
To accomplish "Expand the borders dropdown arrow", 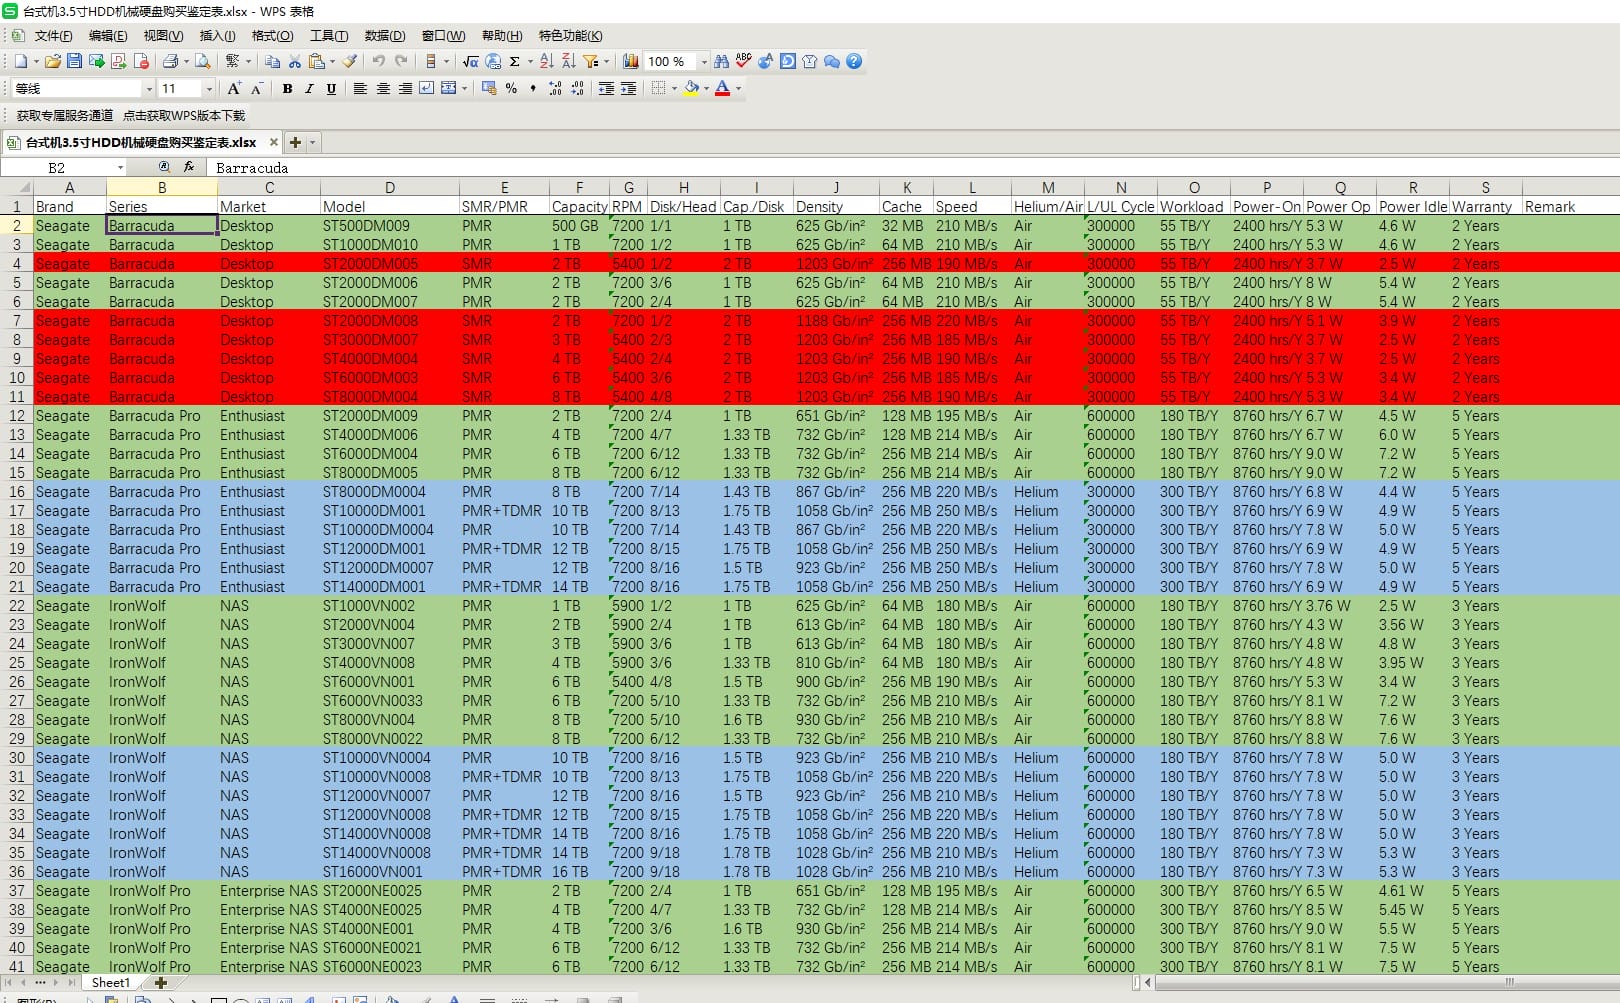I will tap(674, 88).
